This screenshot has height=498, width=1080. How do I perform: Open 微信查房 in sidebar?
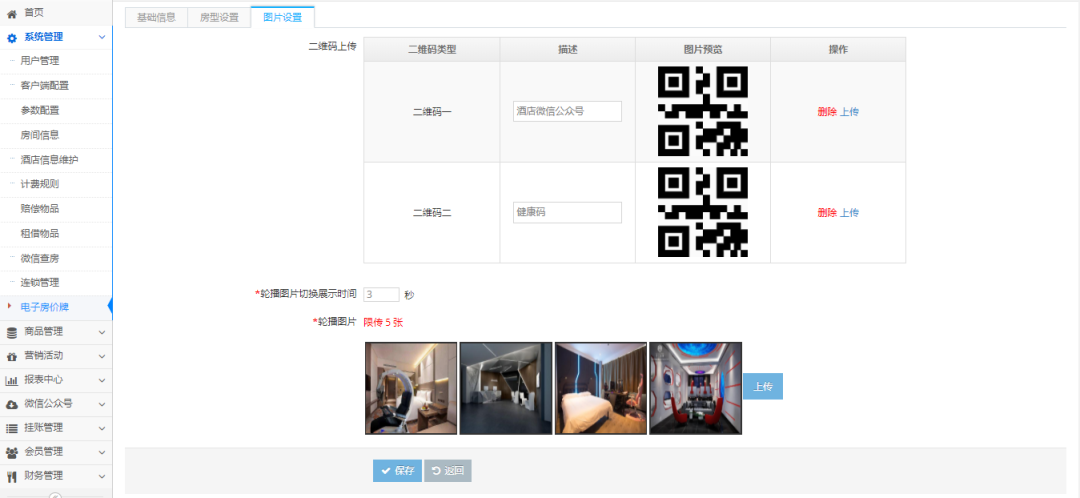click(x=40, y=258)
